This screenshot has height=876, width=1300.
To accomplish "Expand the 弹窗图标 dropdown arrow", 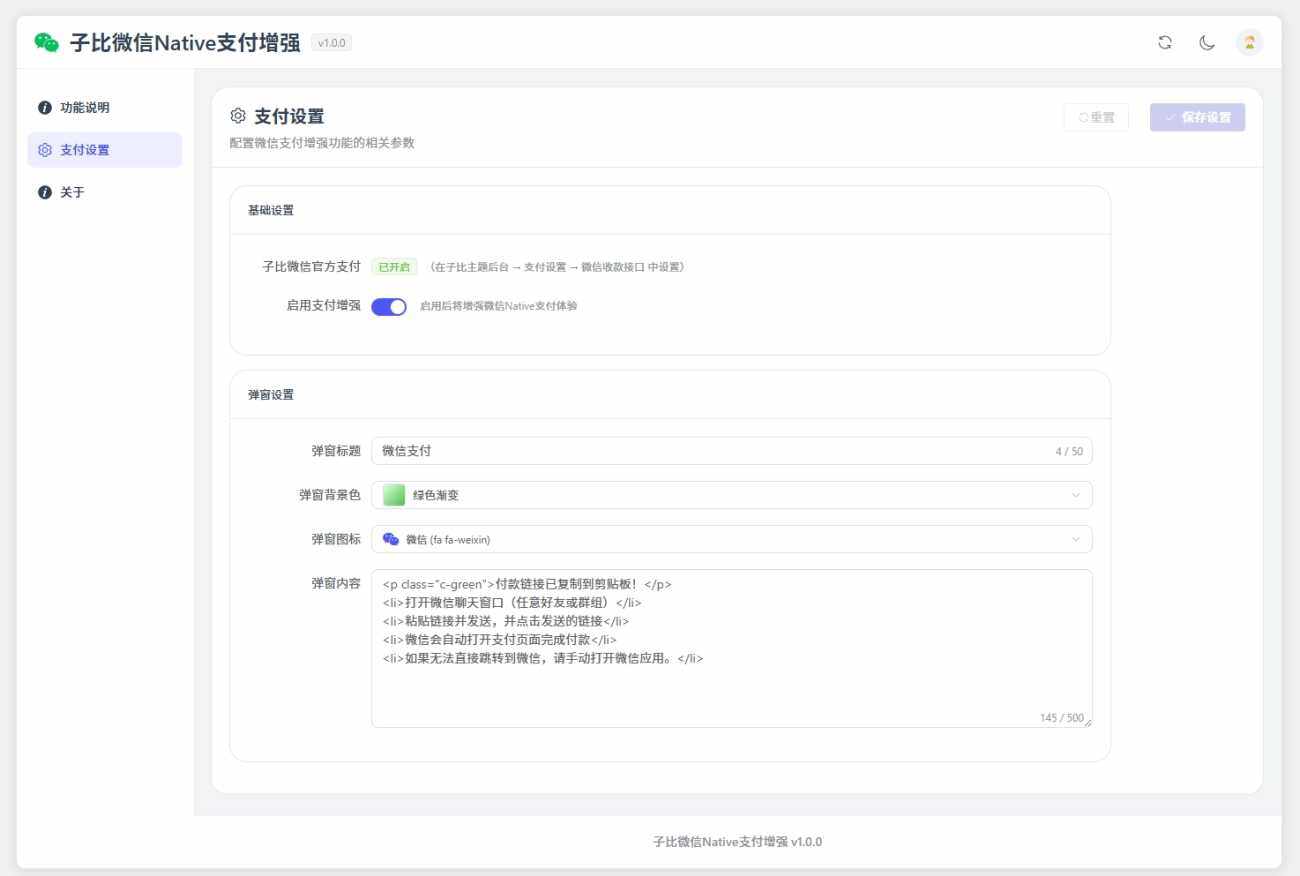I will point(1076,539).
